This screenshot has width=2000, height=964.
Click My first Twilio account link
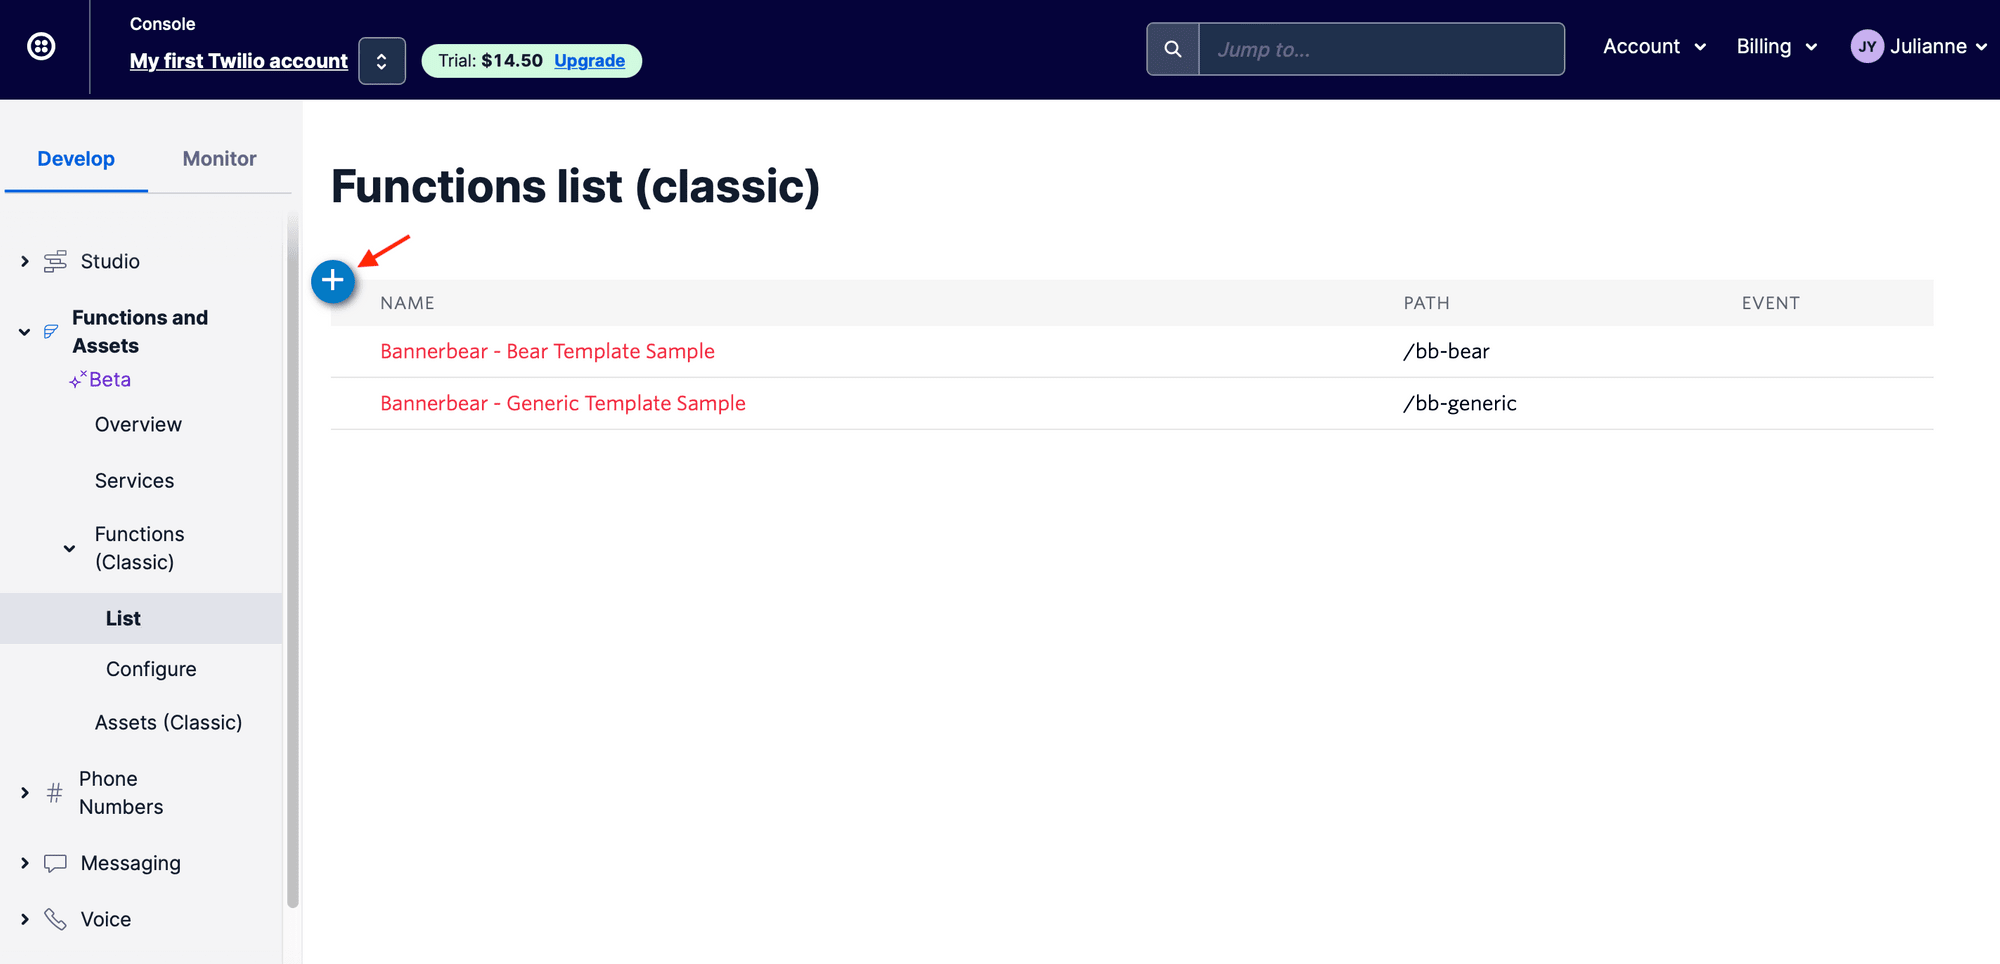[x=239, y=61]
